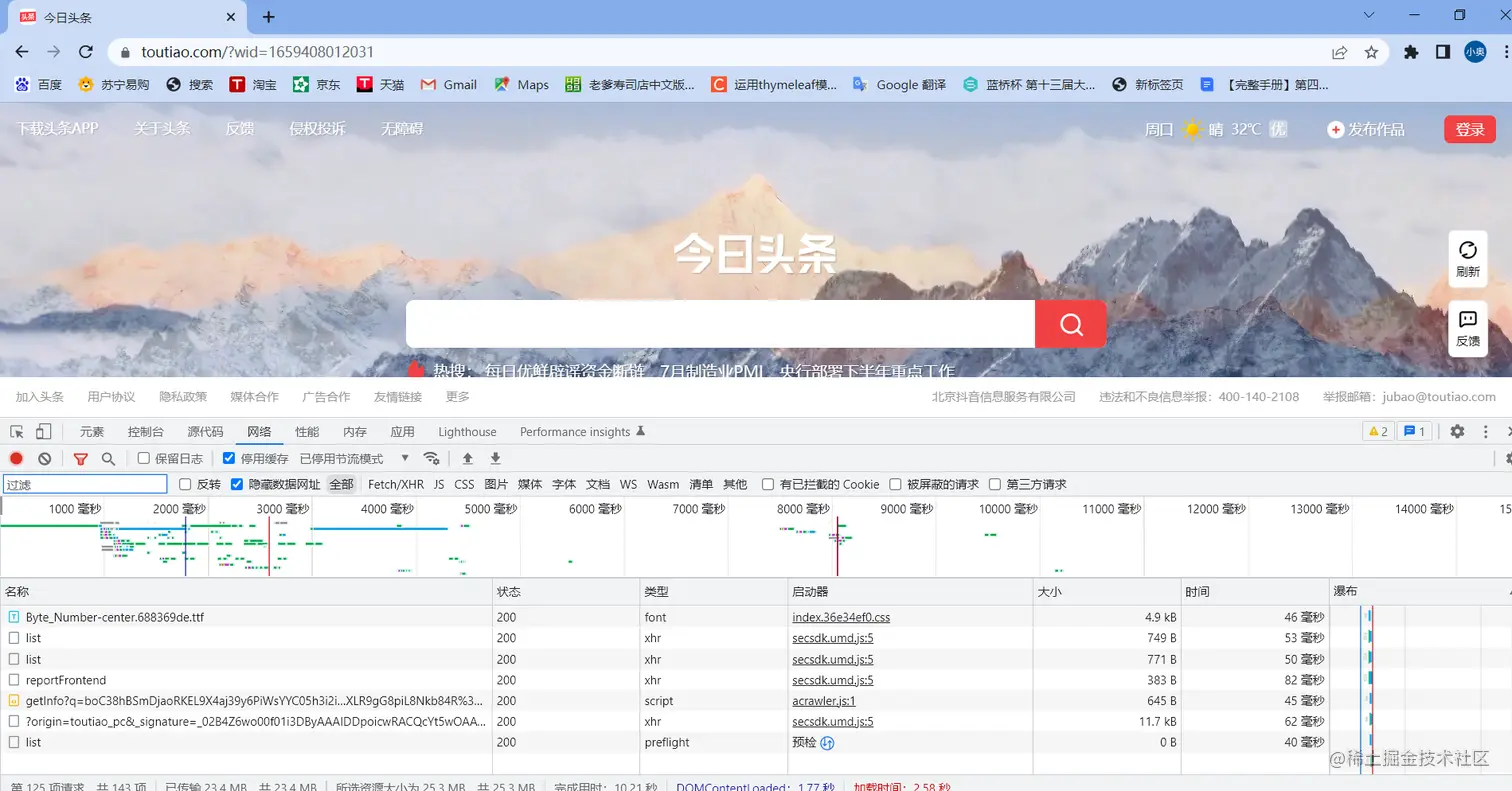This screenshot has height=791, width=1512.
Task: Click the red search button on Toutiao
Action: [1071, 324]
